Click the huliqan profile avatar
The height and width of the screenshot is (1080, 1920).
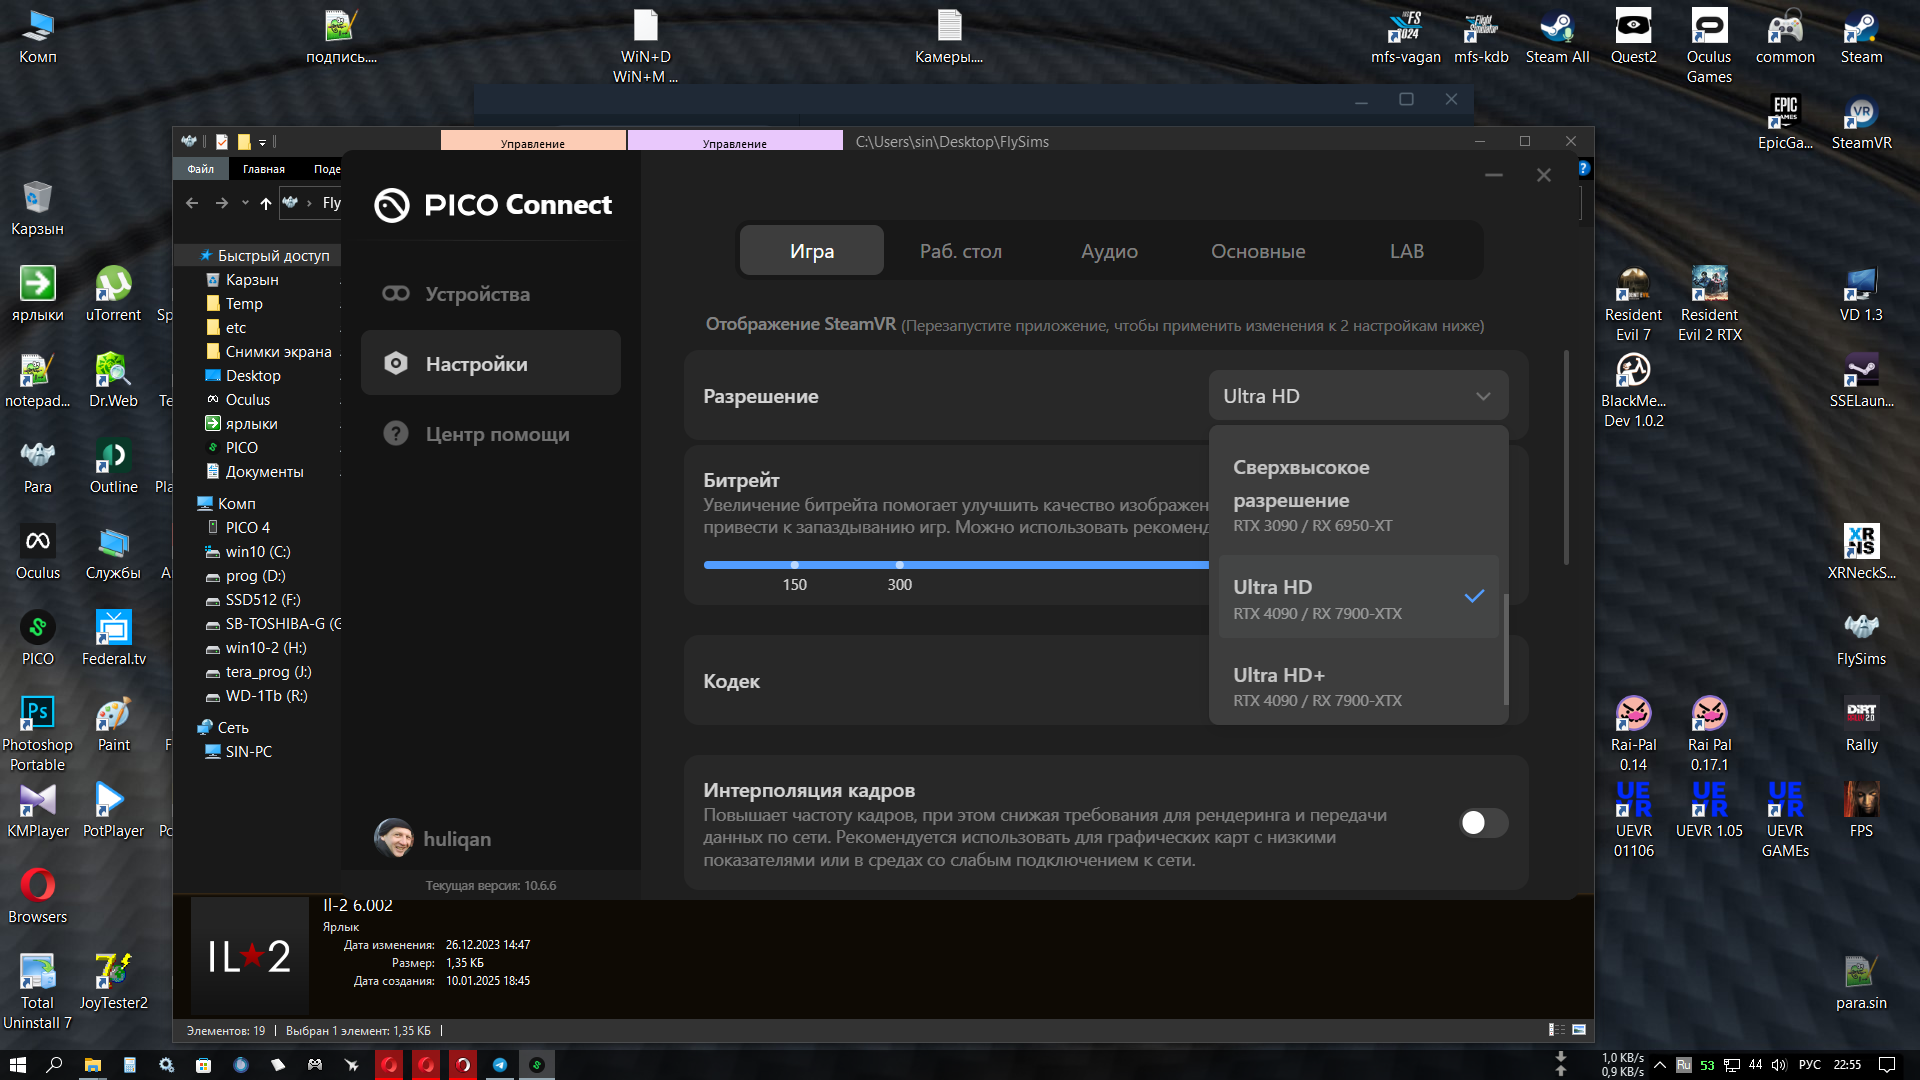pos(394,838)
